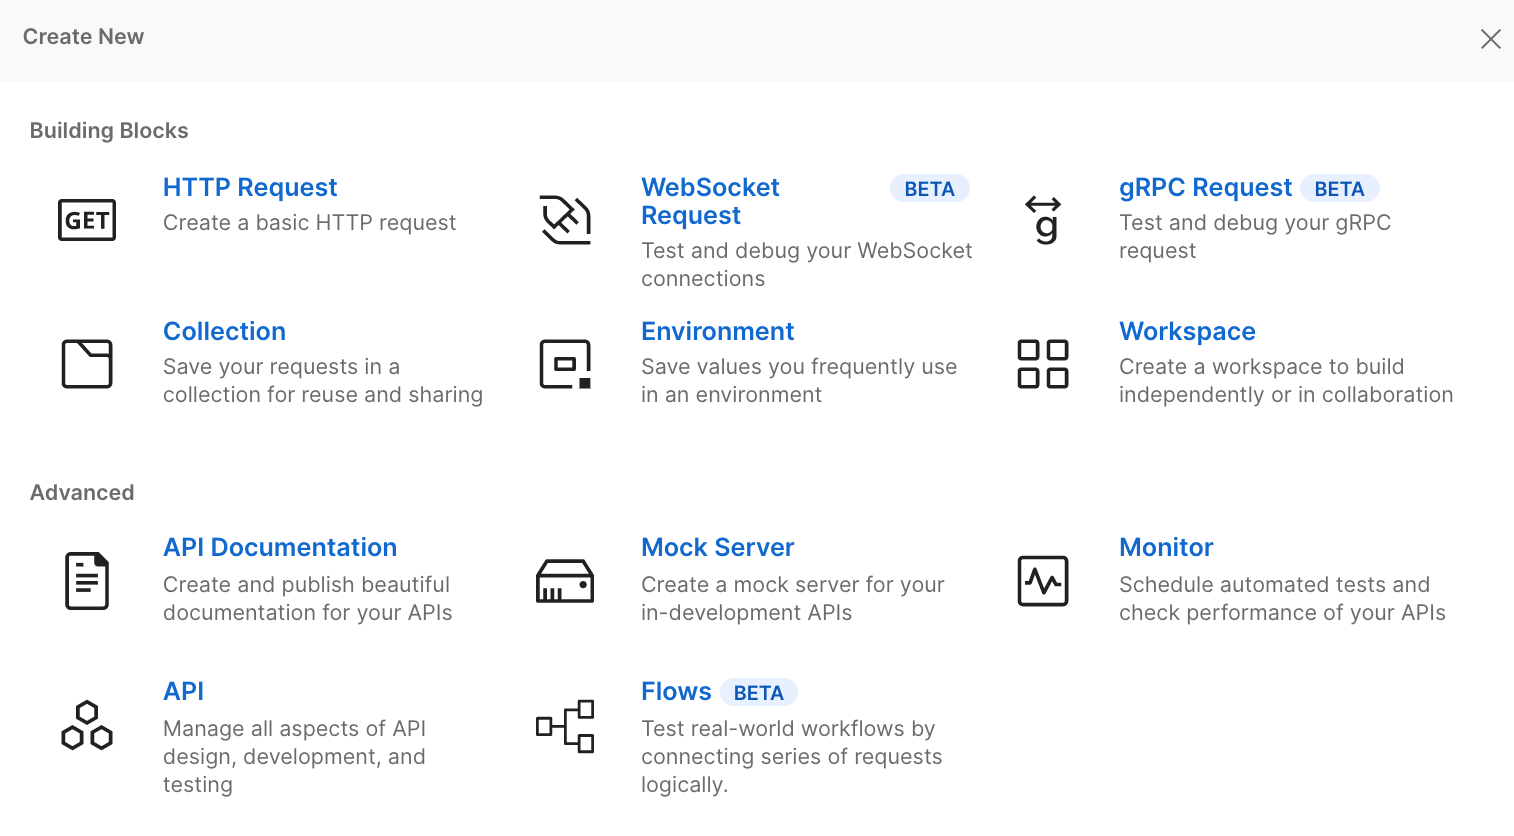The width and height of the screenshot is (1514, 836).
Task: Click the API Documentation page icon
Action: (87, 581)
